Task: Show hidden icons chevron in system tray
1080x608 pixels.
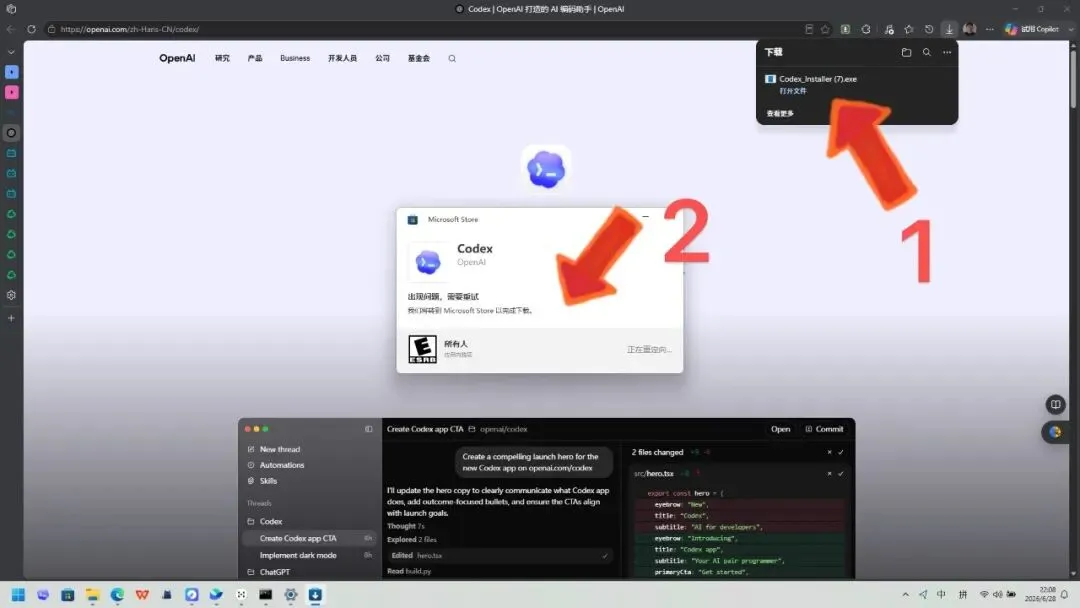Action: [906, 595]
